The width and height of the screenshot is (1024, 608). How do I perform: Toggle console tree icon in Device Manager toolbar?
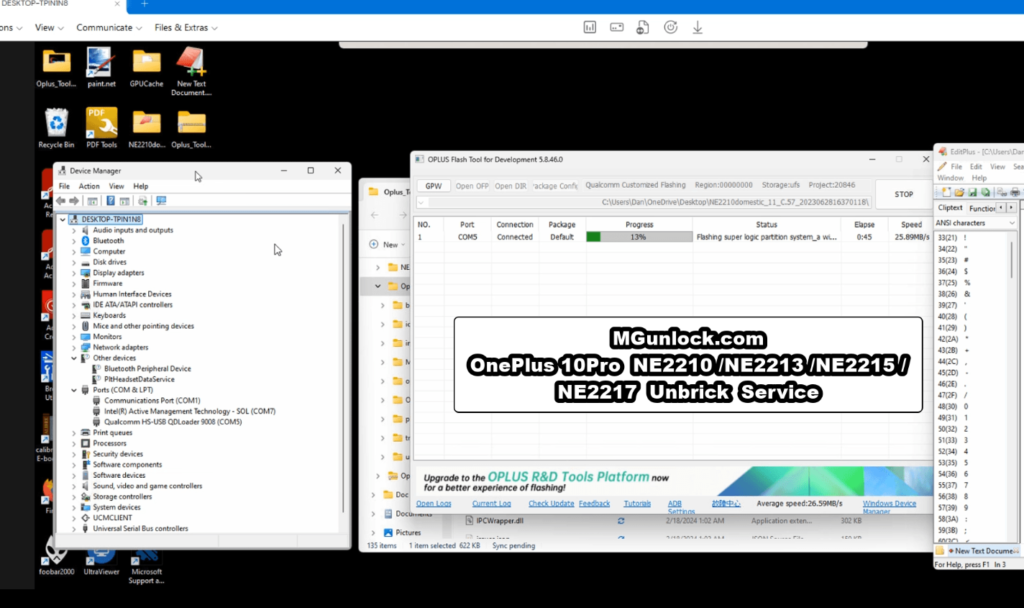[x=93, y=201]
